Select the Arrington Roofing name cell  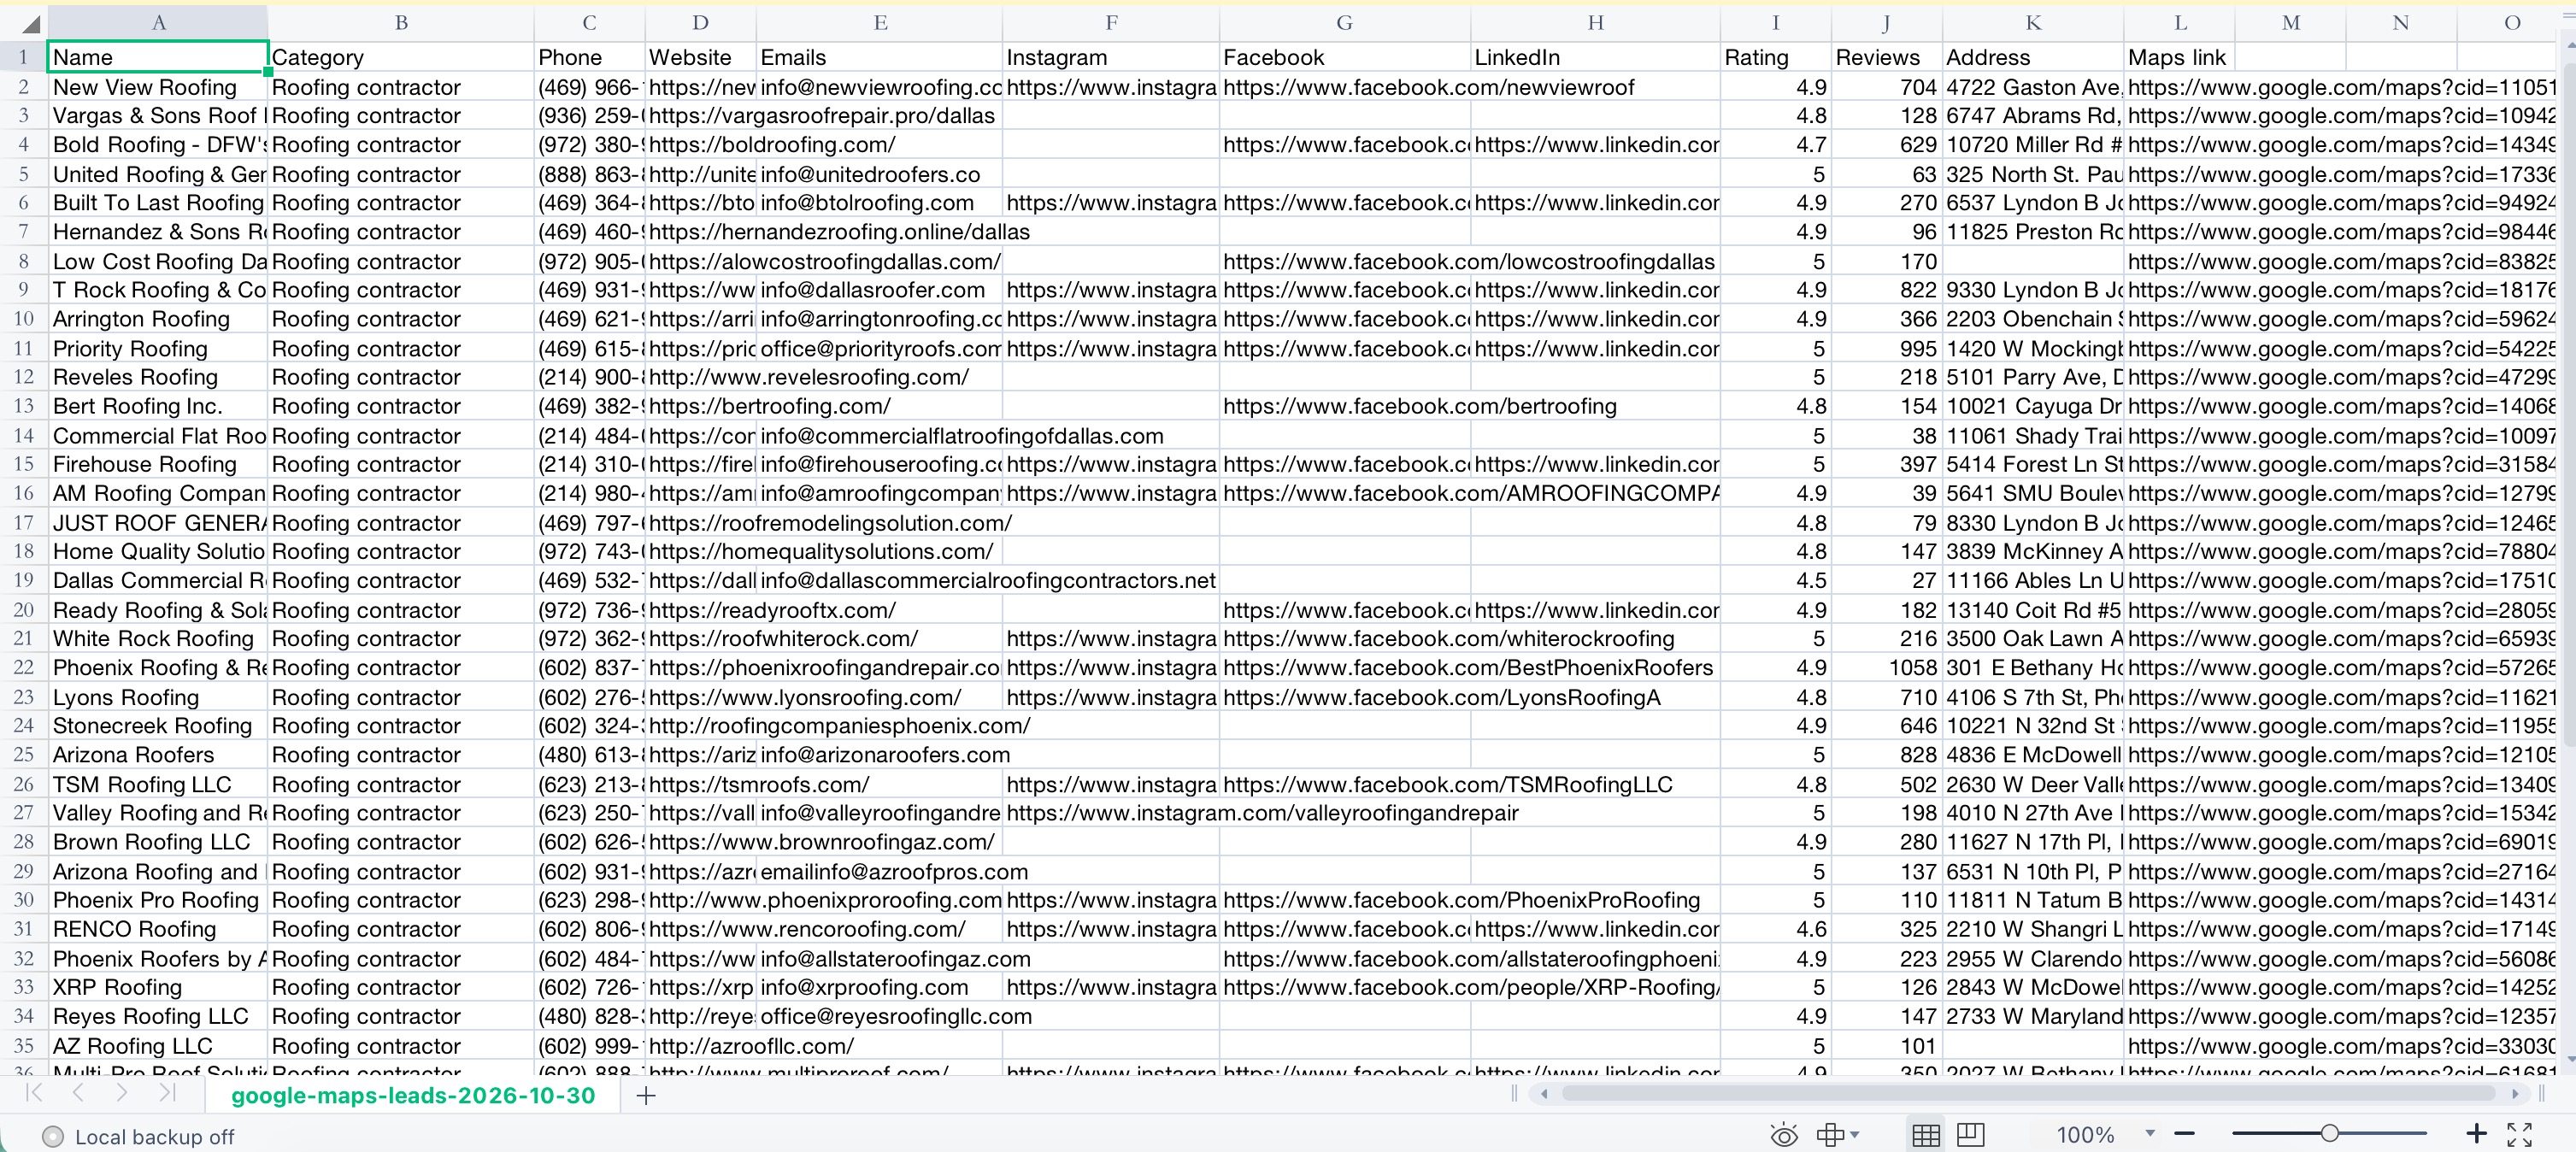tap(158, 319)
